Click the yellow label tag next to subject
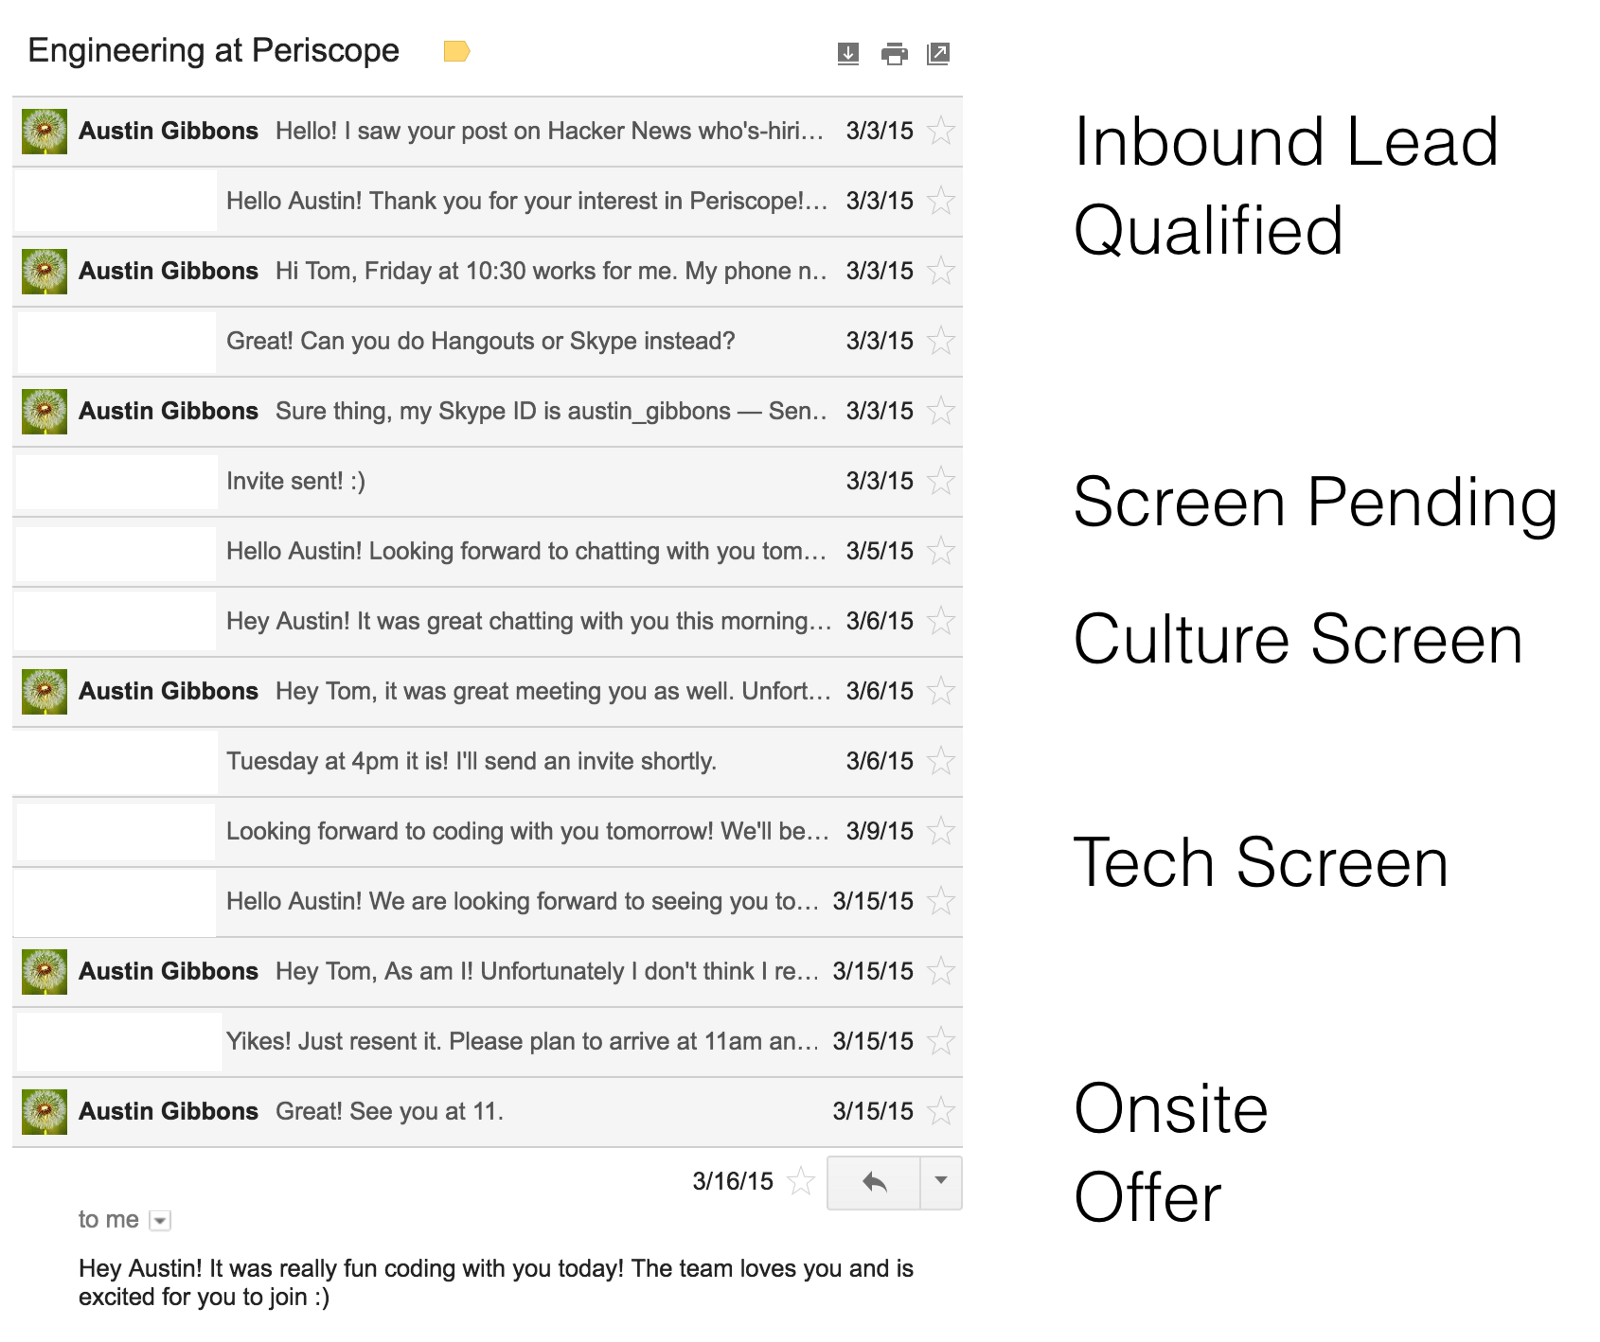The image size is (1600, 1342). click(456, 51)
